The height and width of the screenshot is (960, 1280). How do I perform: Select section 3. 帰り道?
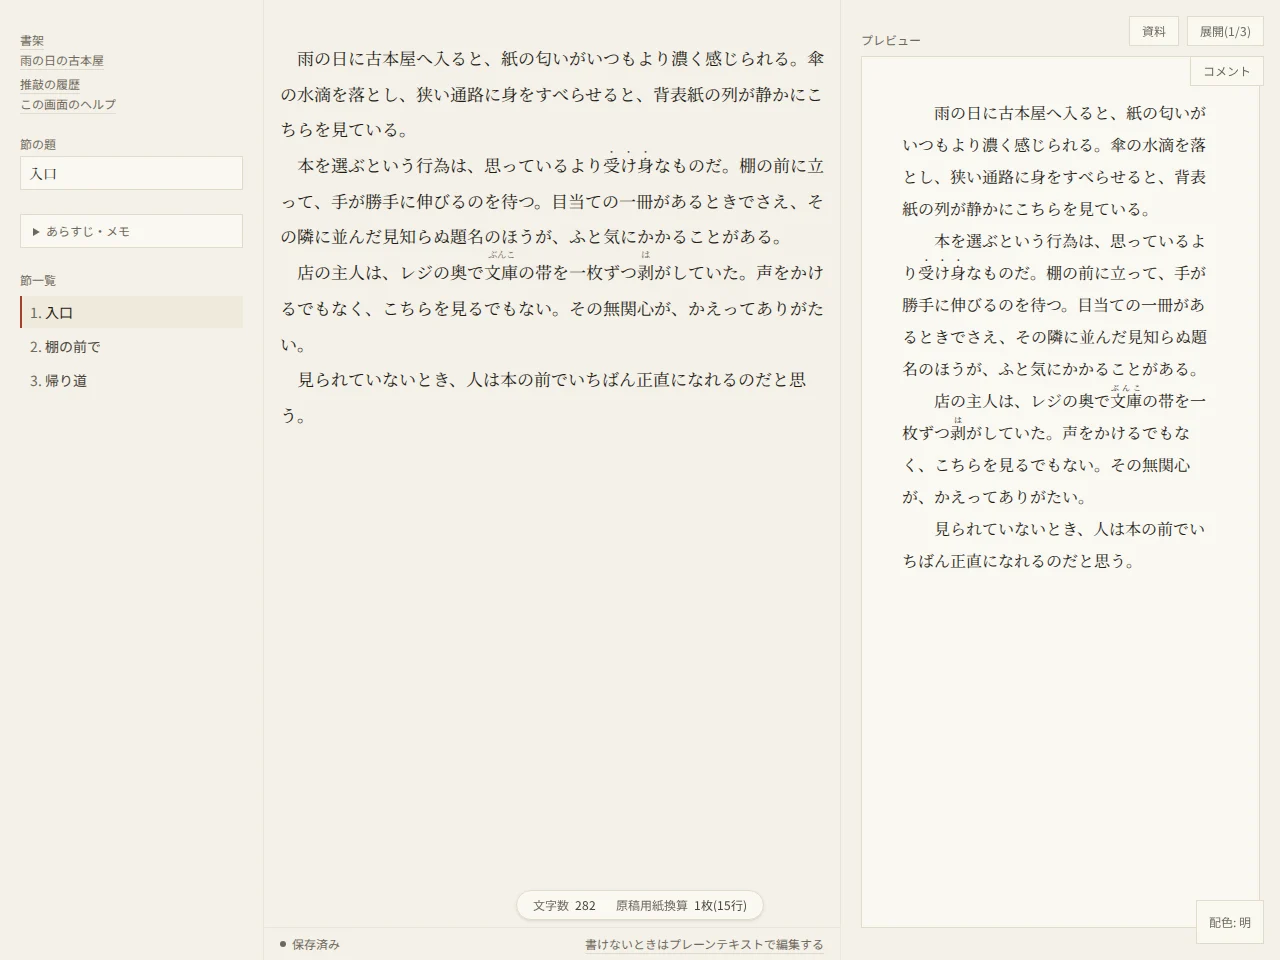point(131,381)
